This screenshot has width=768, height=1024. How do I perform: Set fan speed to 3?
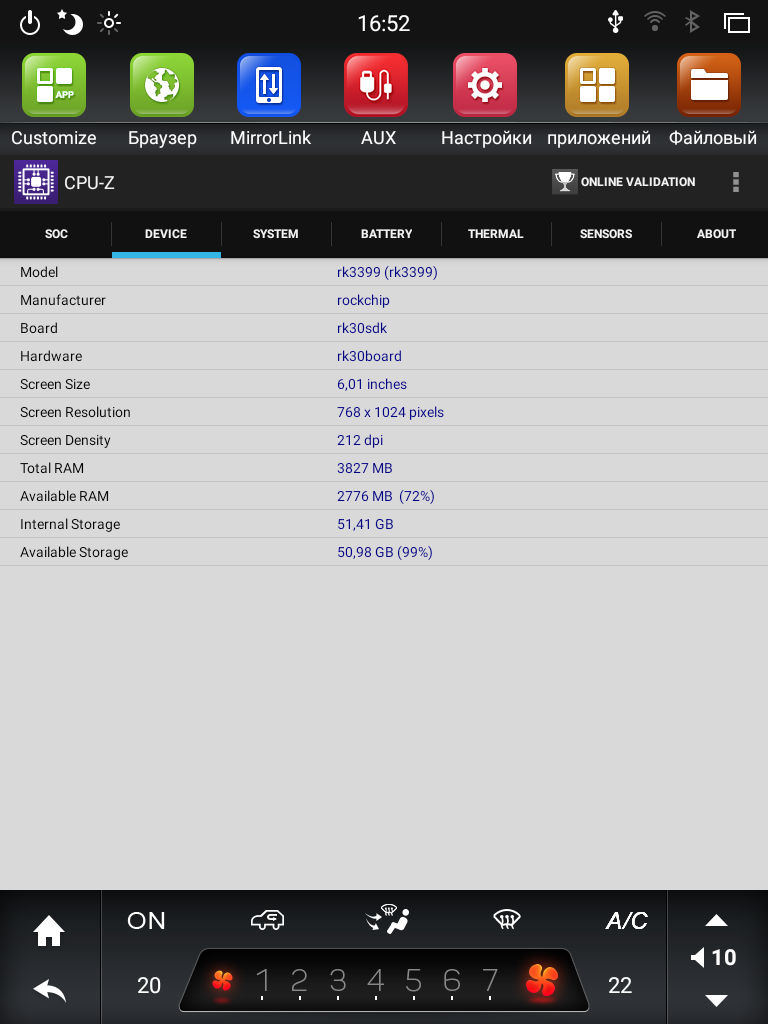pyautogui.click(x=338, y=981)
